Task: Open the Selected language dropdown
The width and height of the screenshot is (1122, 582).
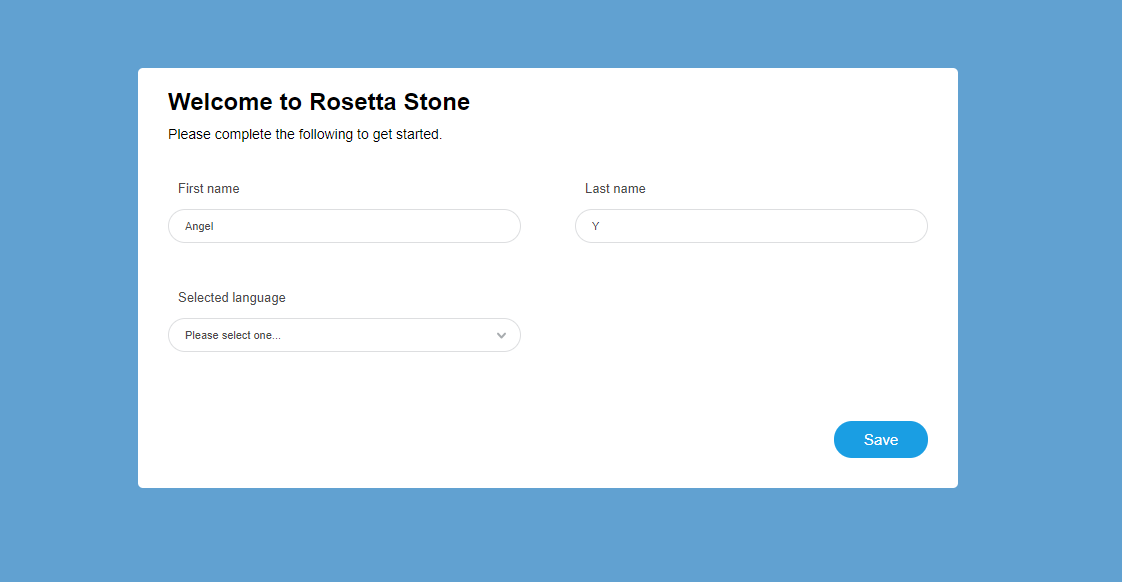Action: 344,335
